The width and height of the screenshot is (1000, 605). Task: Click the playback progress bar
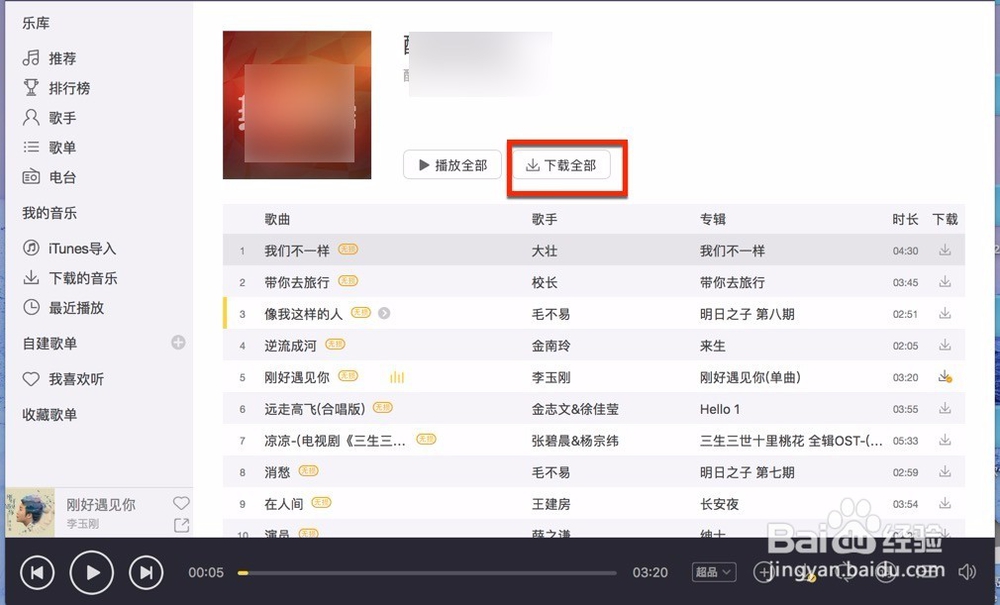(430, 573)
